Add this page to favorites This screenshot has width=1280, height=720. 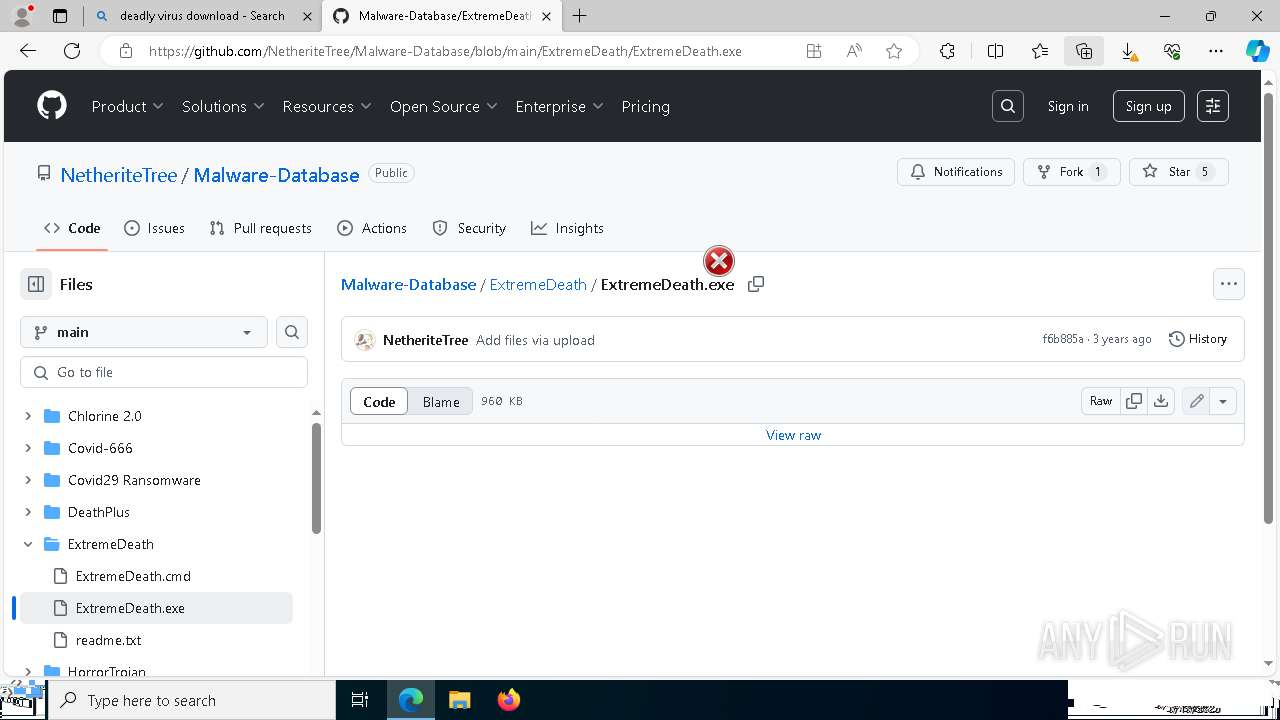coord(894,51)
